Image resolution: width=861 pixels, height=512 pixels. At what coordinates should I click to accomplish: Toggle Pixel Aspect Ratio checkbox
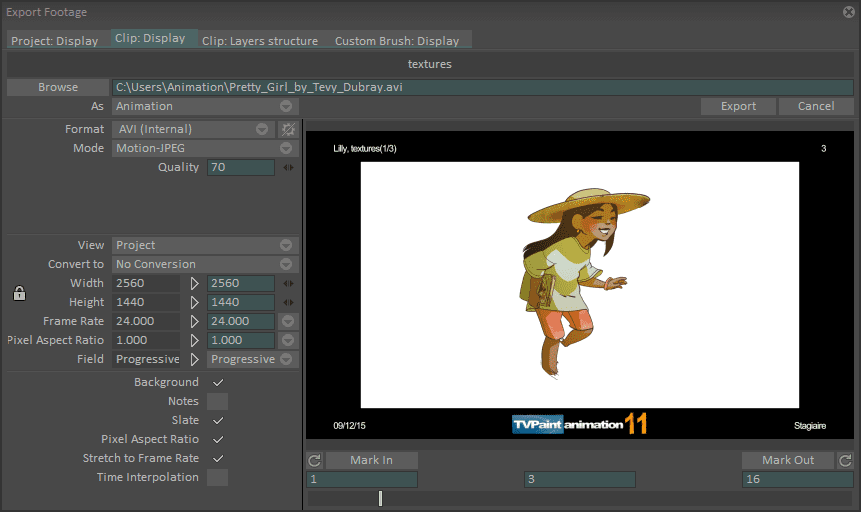coord(217,439)
